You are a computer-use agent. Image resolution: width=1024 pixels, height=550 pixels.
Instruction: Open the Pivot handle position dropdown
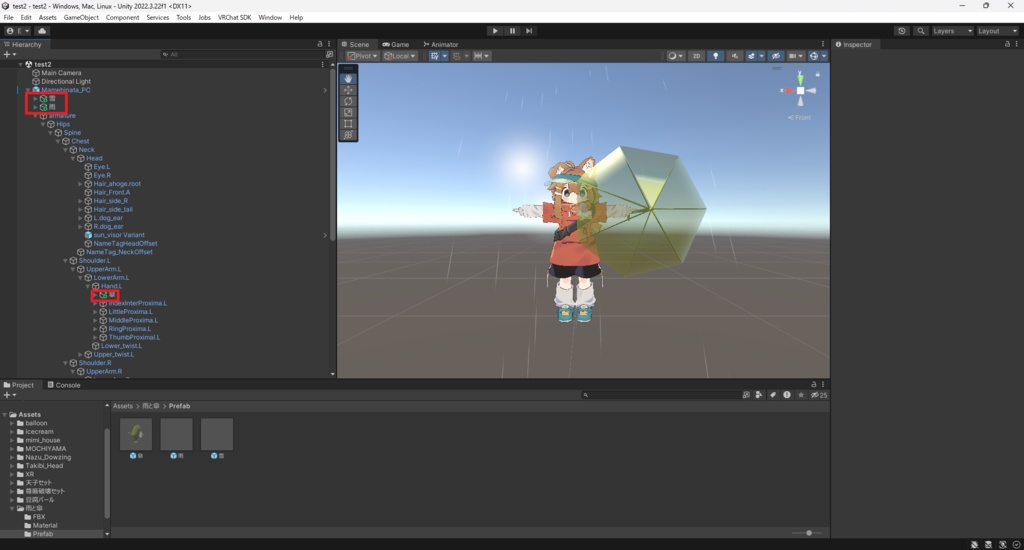362,56
